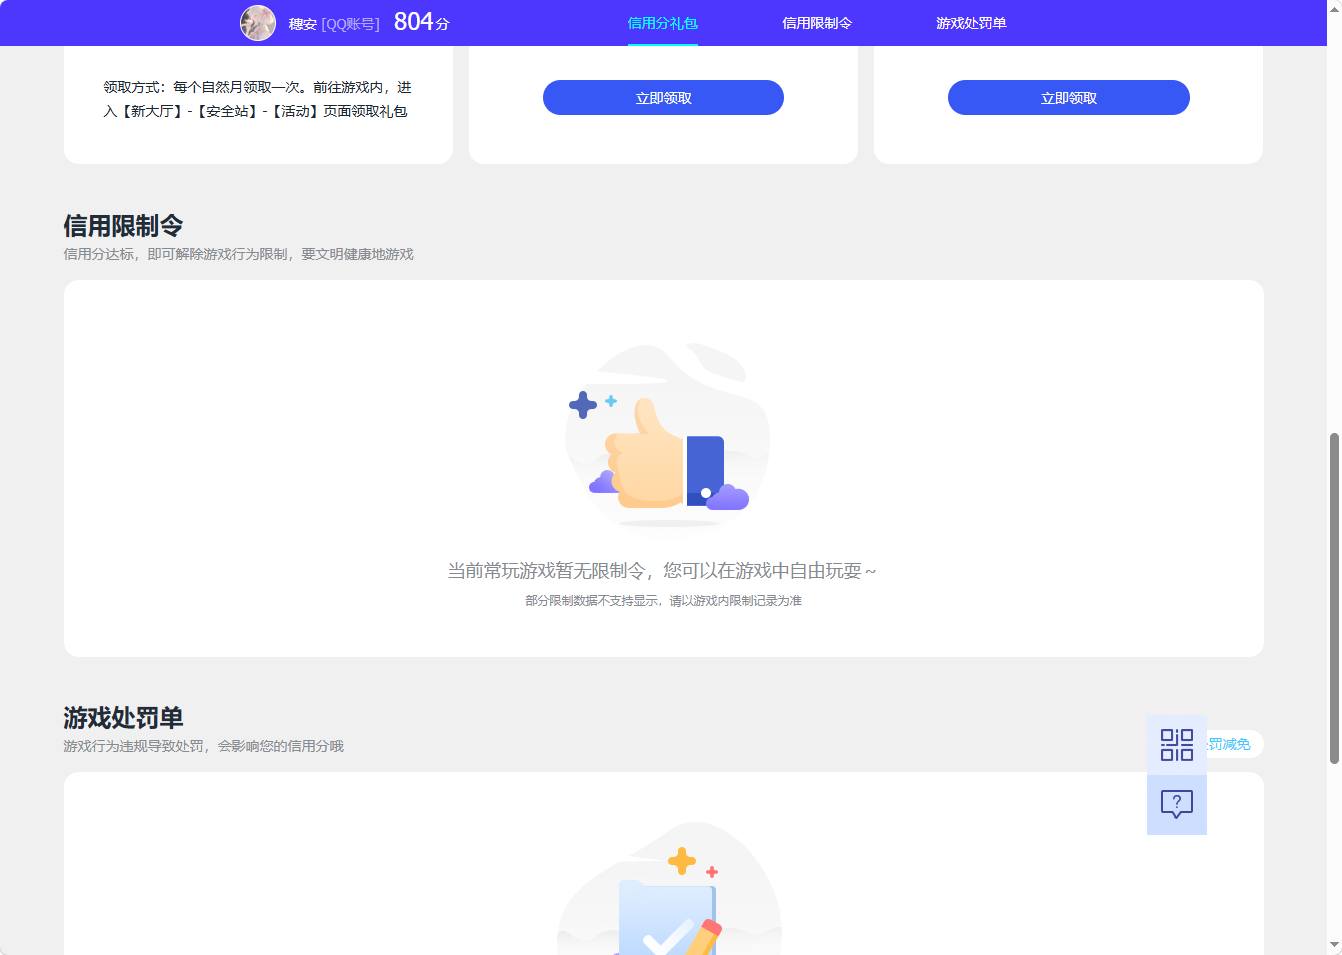The width and height of the screenshot is (1342, 955).
Task: Click the checklist illustration in 游戏处罚单
Action: (668, 890)
